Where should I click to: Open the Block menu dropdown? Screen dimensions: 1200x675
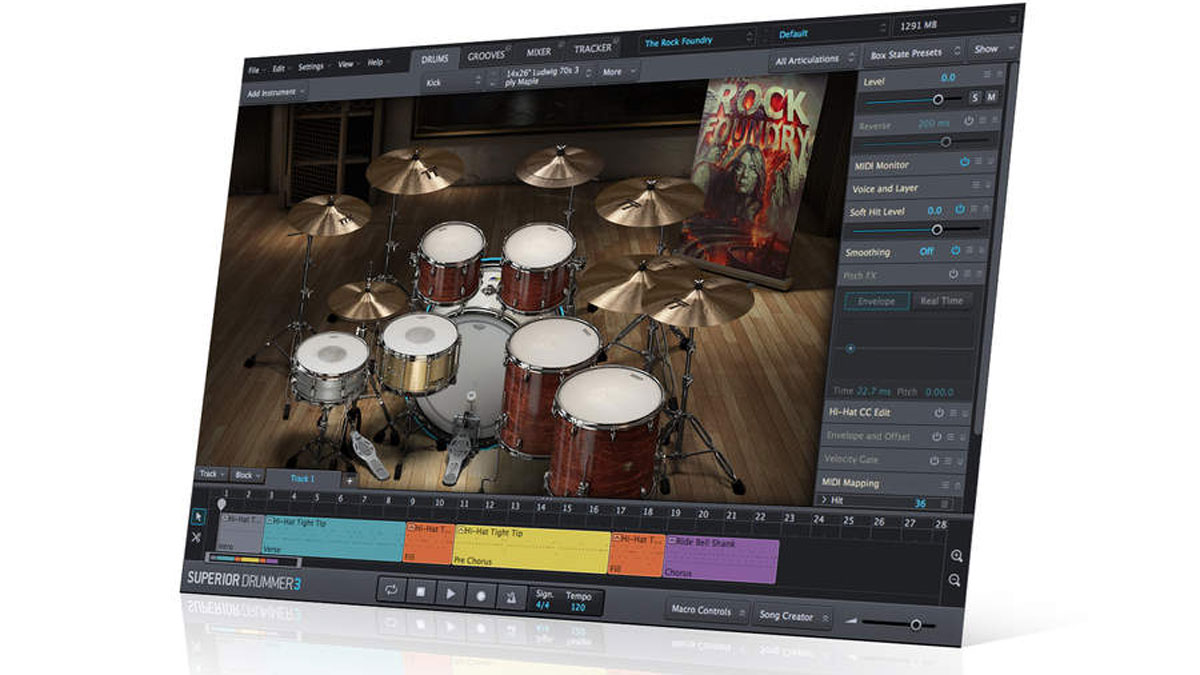pos(247,474)
